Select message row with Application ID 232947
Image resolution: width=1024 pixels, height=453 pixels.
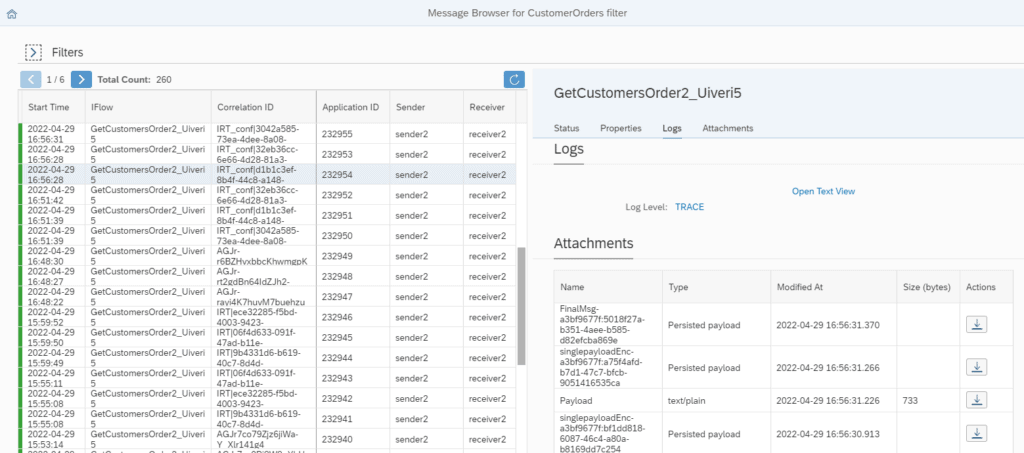(x=268, y=296)
